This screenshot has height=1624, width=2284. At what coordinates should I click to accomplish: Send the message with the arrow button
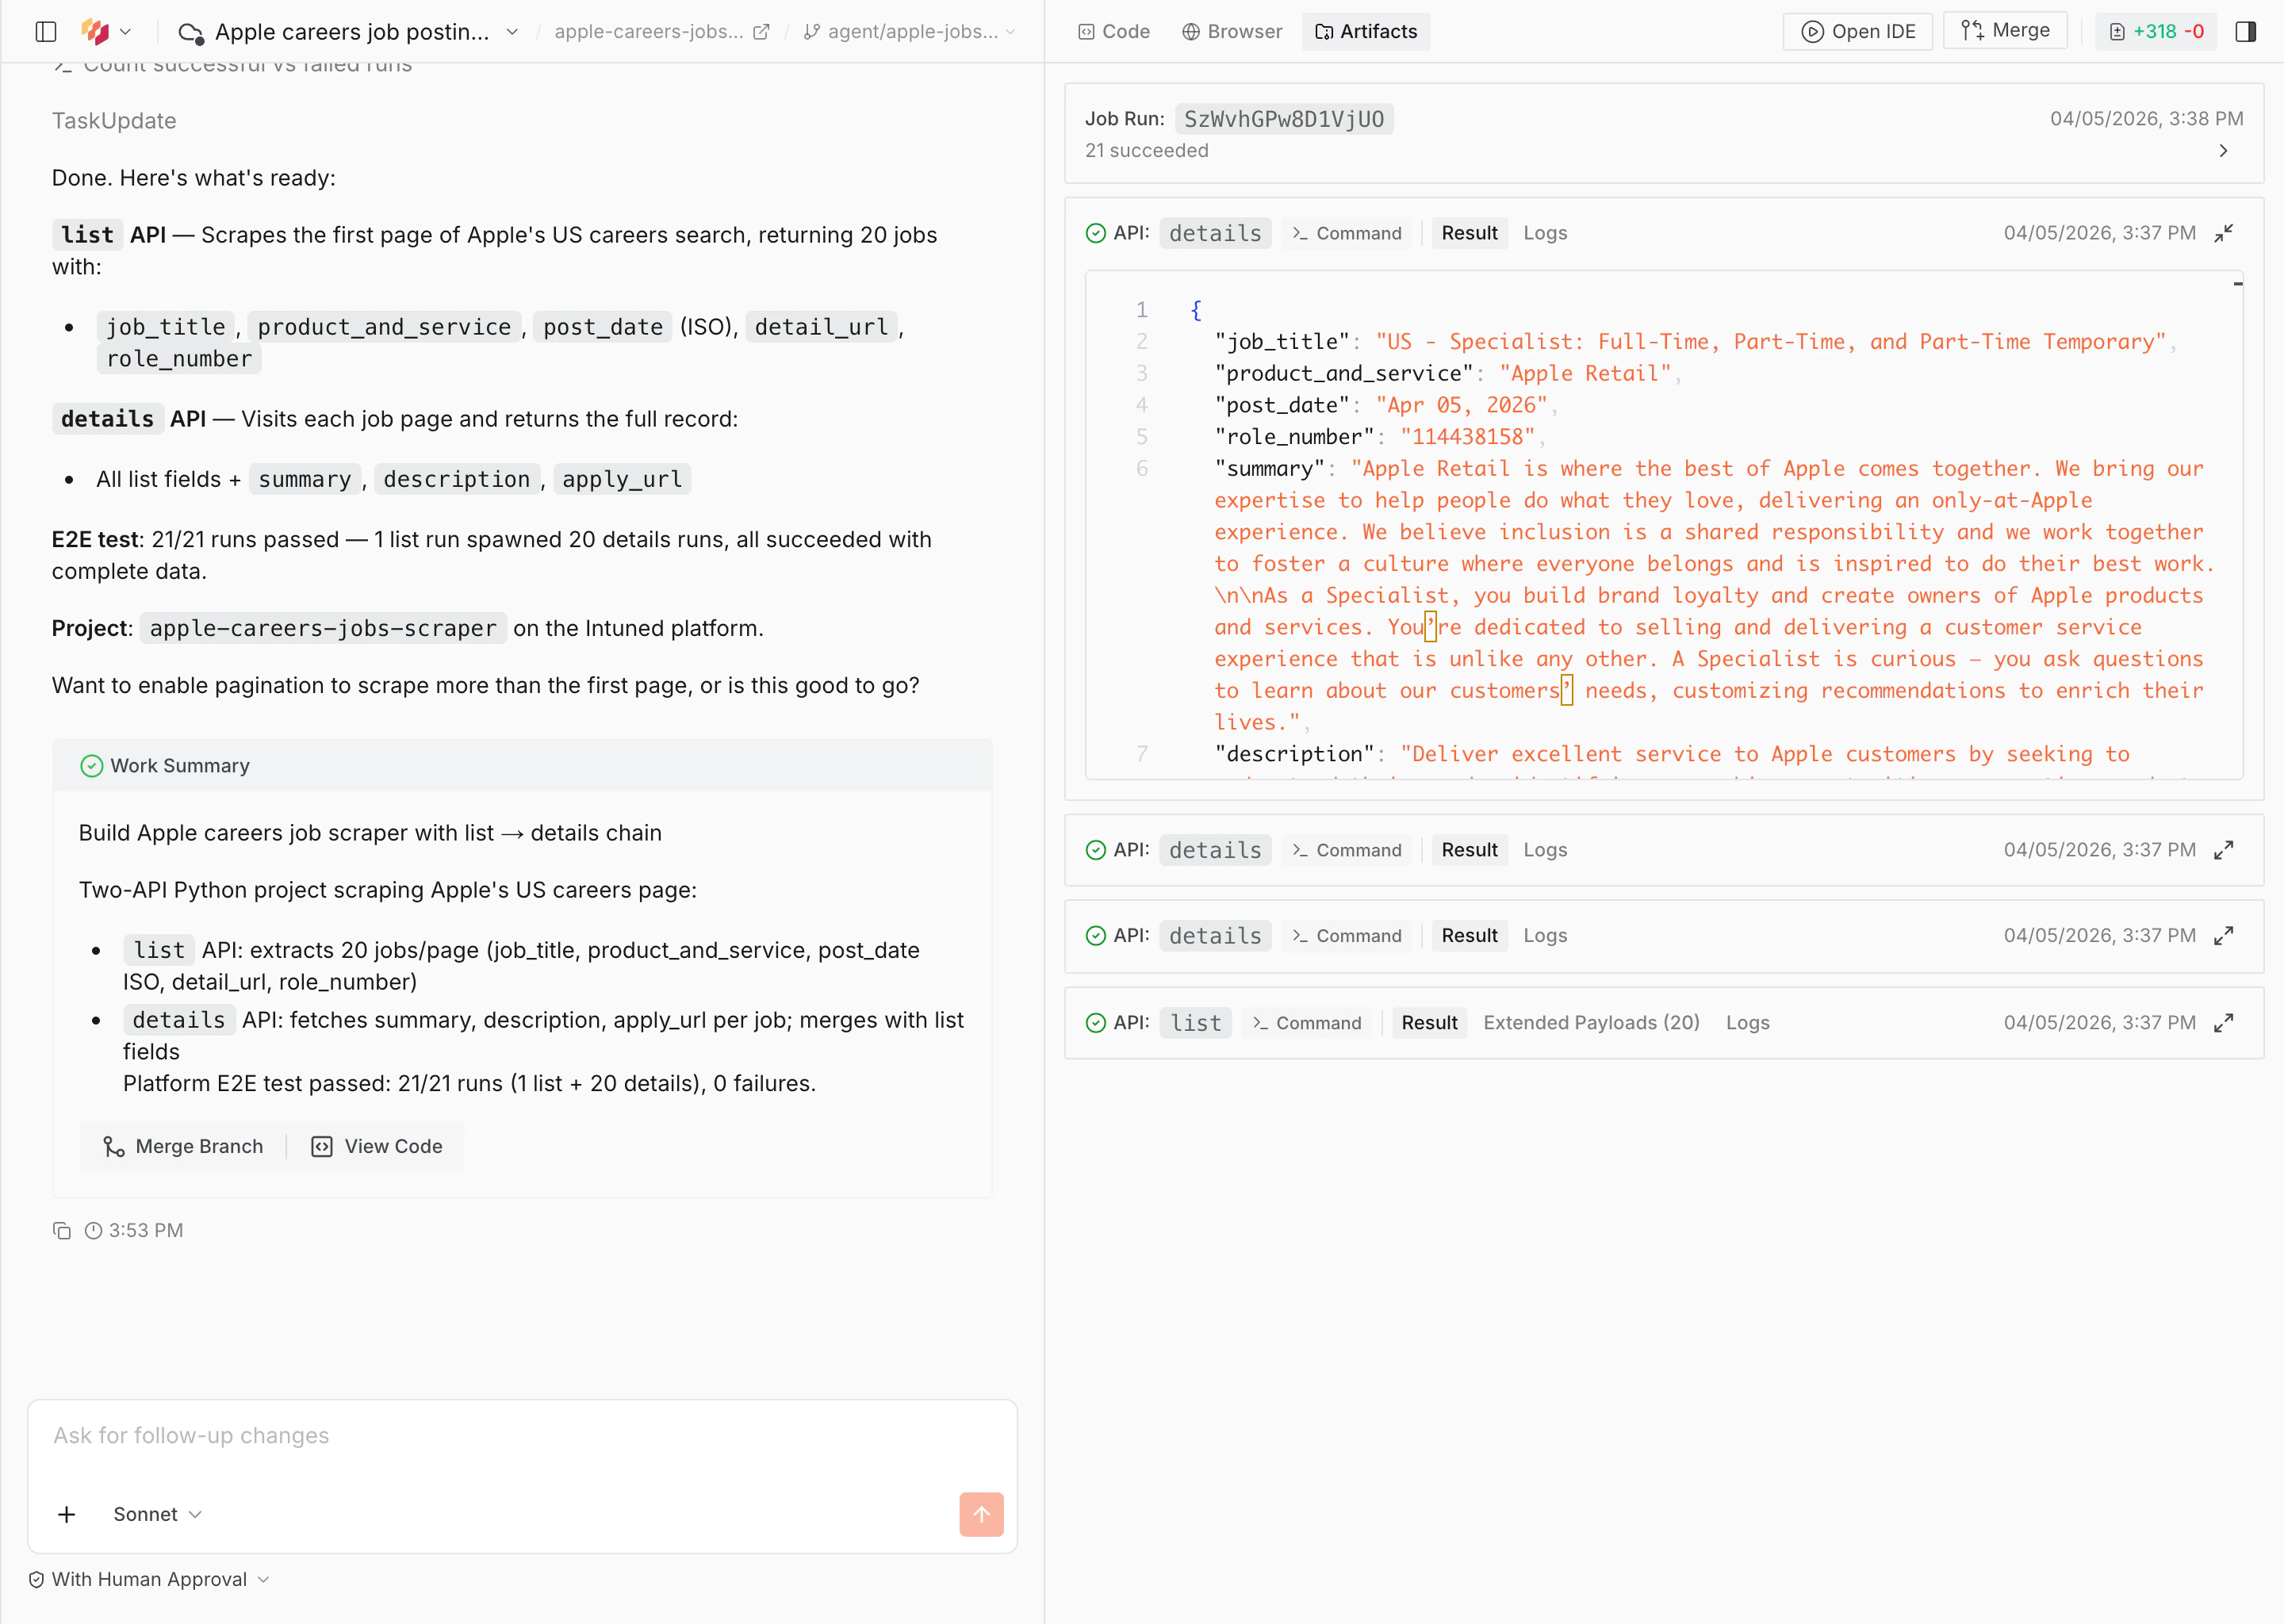tap(981, 1515)
